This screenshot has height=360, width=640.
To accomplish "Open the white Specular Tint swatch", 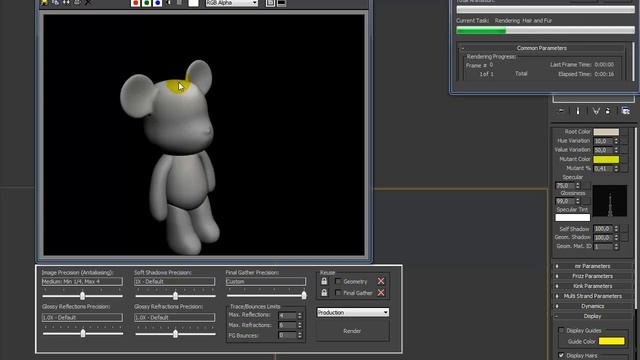I will click(573, 218).
